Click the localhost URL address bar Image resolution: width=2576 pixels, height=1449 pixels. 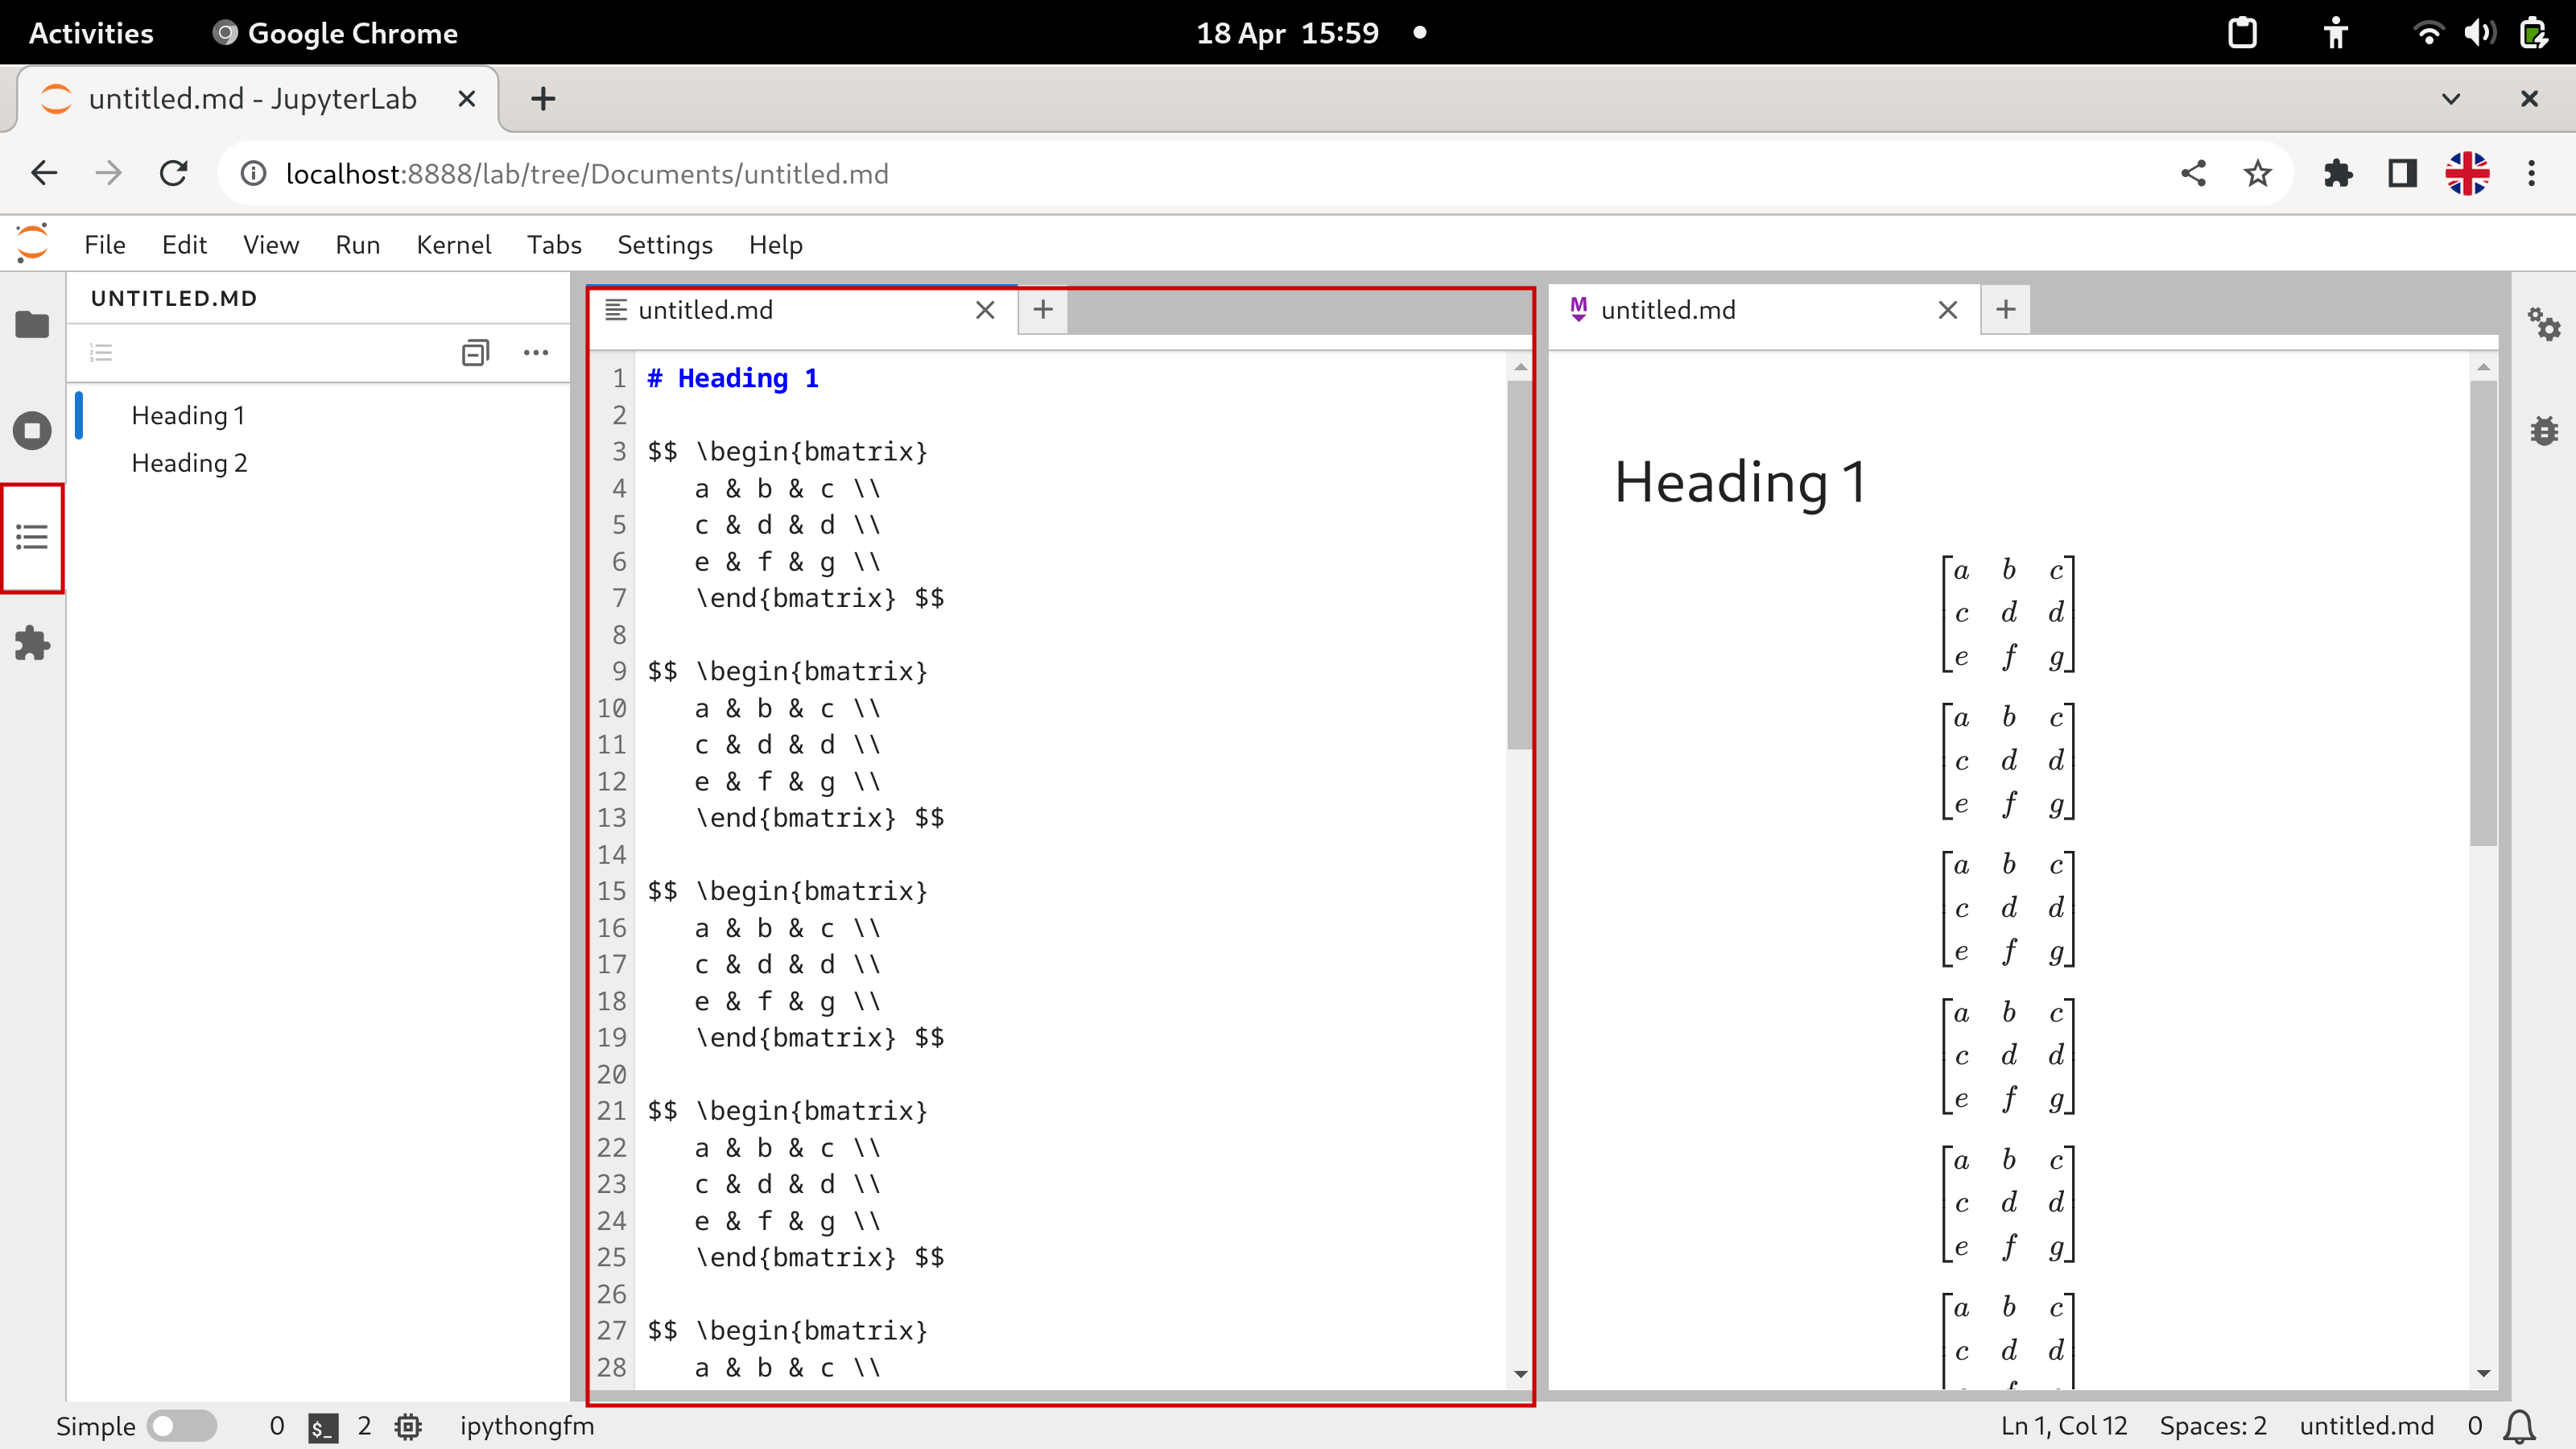click(x=587, y=174)
